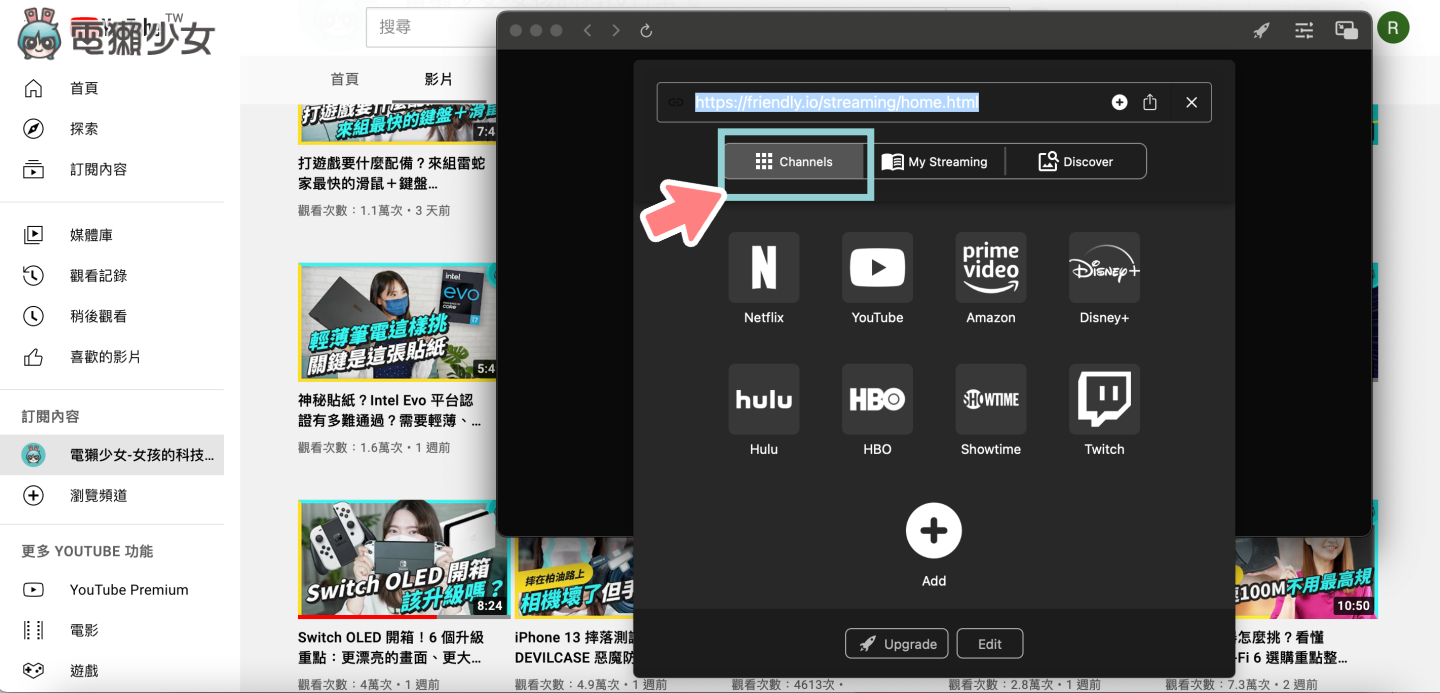The image size is (1440, 693).
Task: Switch to the Discover tab
Action: coord(1076,161)
